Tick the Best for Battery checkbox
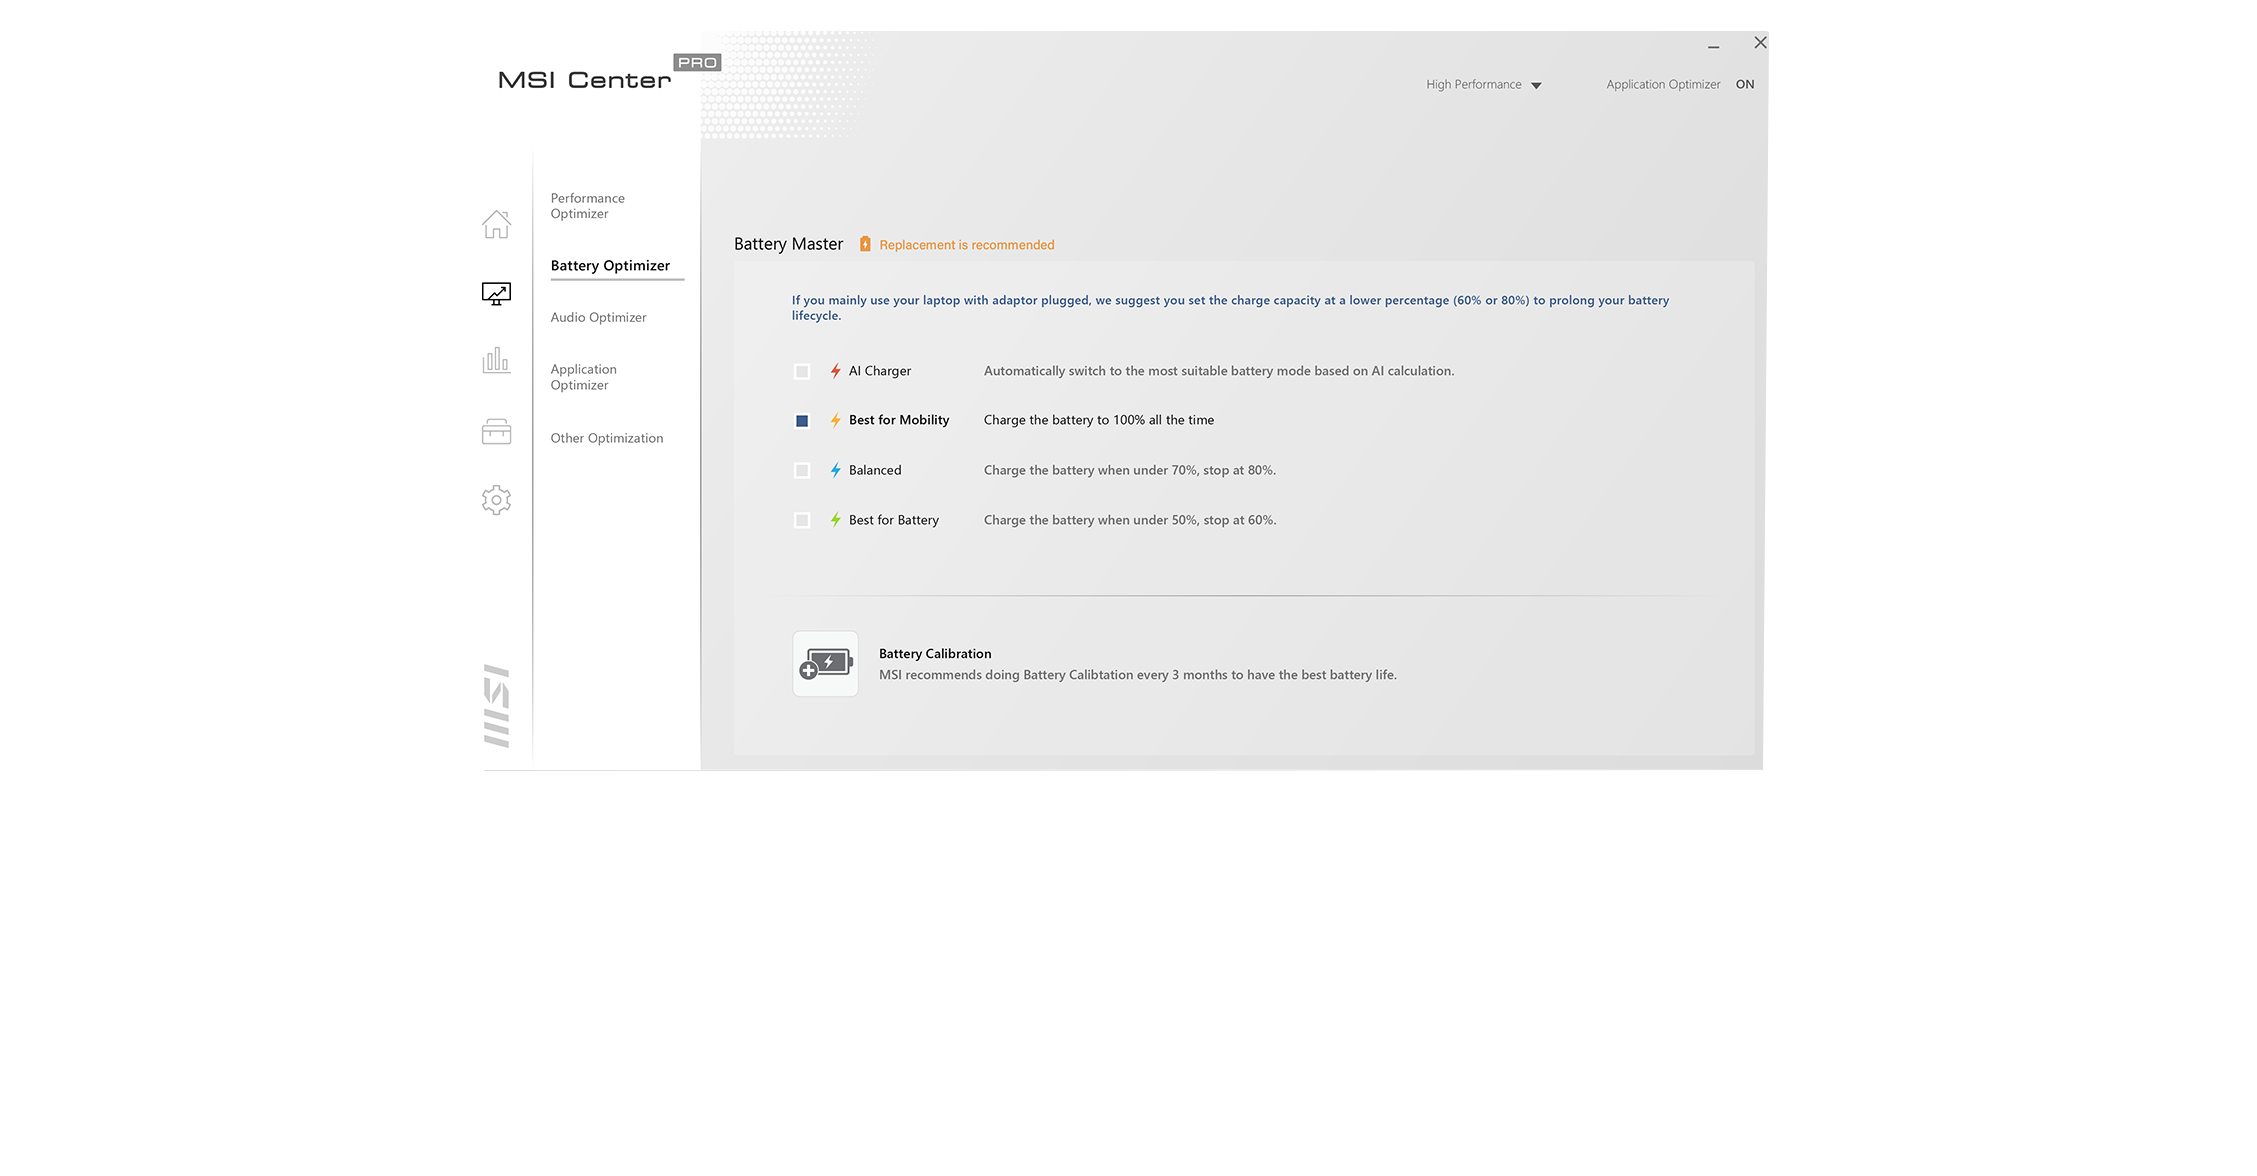The width and height of the screenshot is (2257, 1176). click(802, 521)
